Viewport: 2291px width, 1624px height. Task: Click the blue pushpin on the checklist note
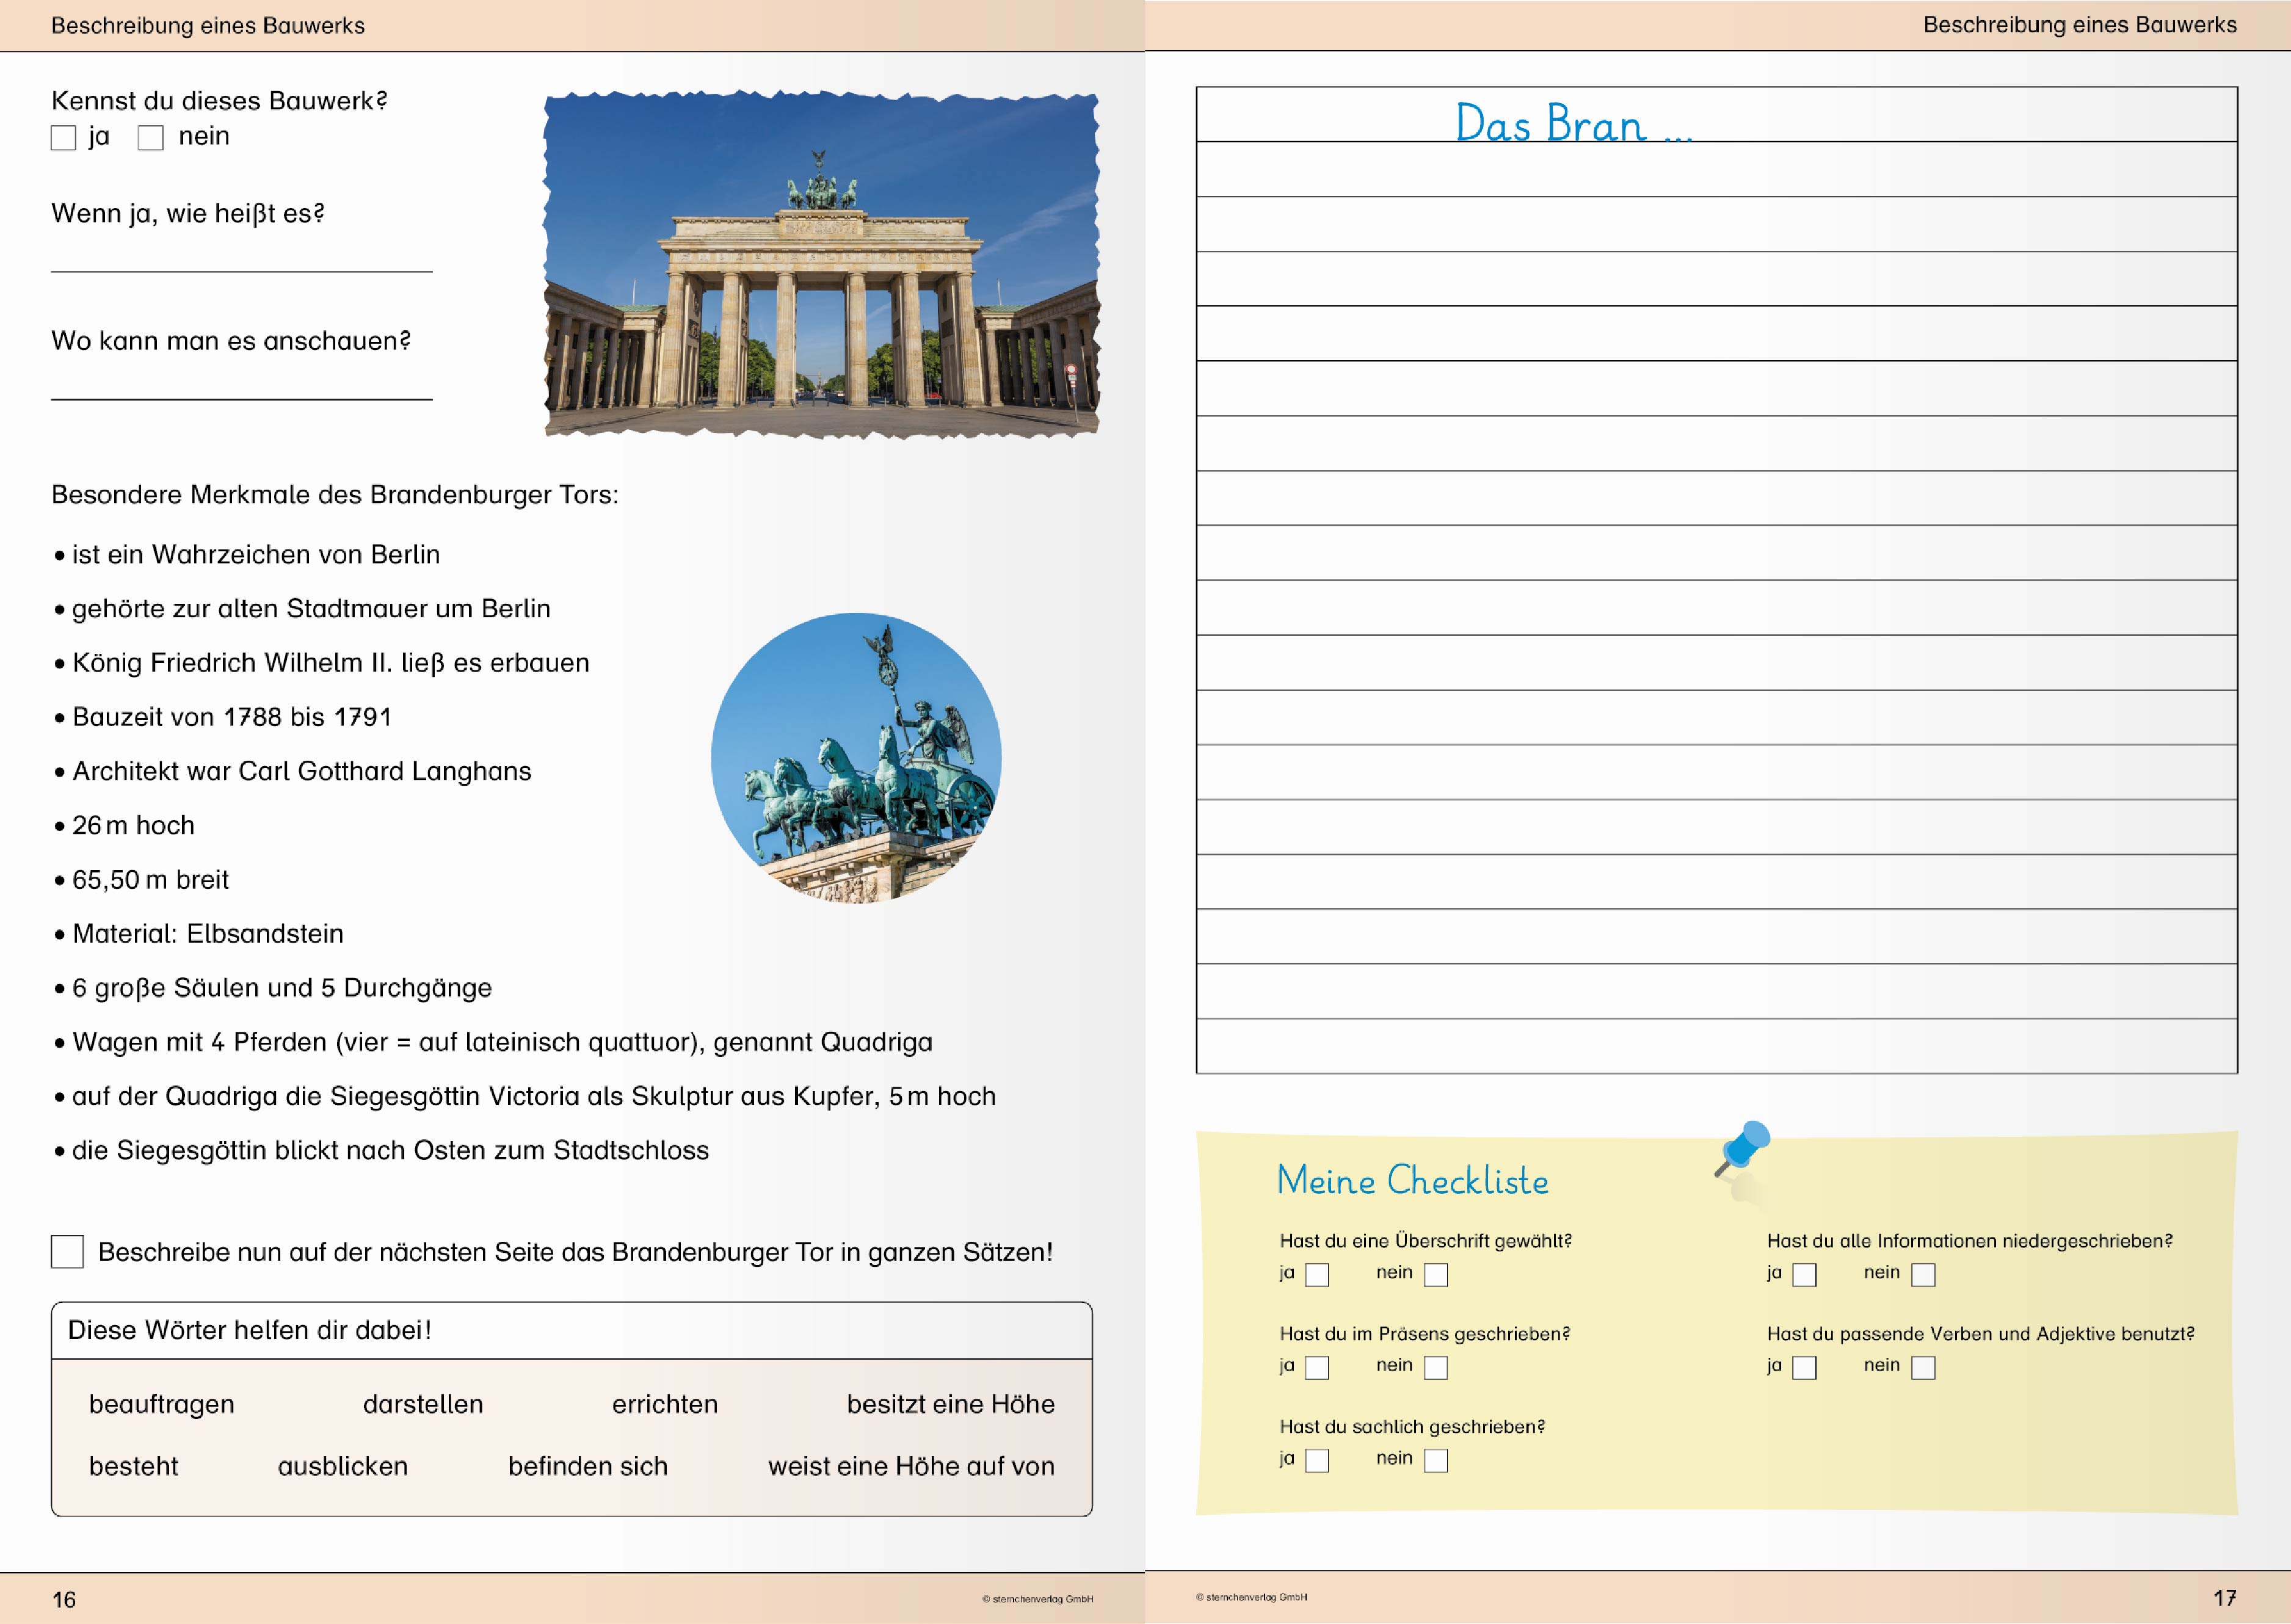point(1744,1148)
